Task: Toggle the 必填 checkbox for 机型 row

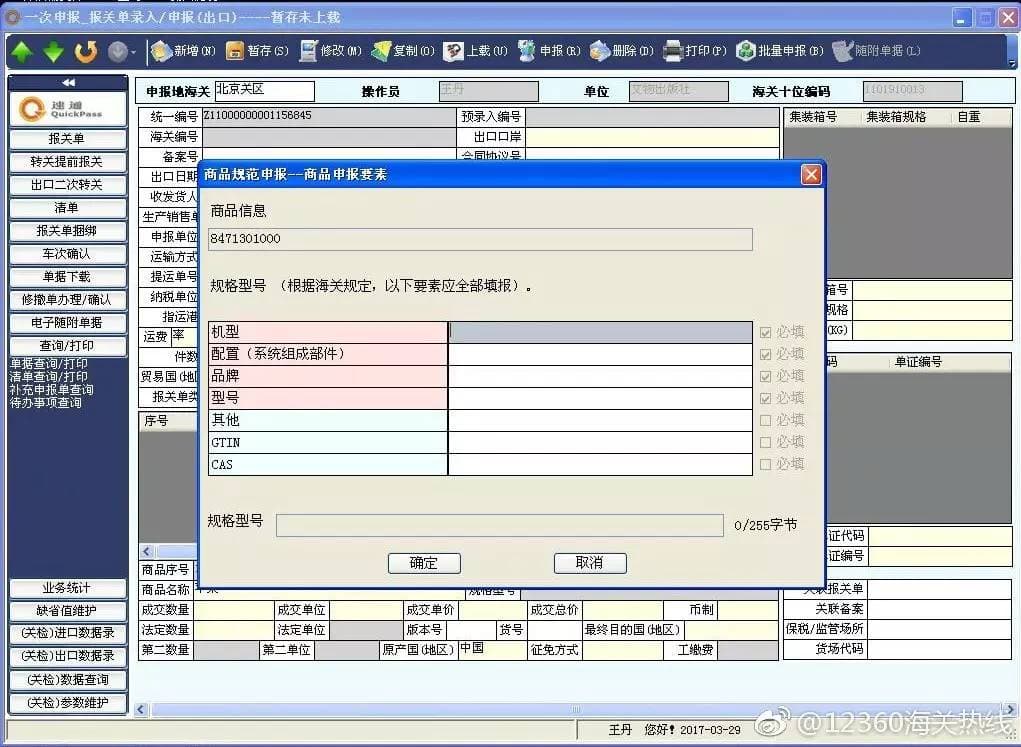Action: click(x=766, y=332)
